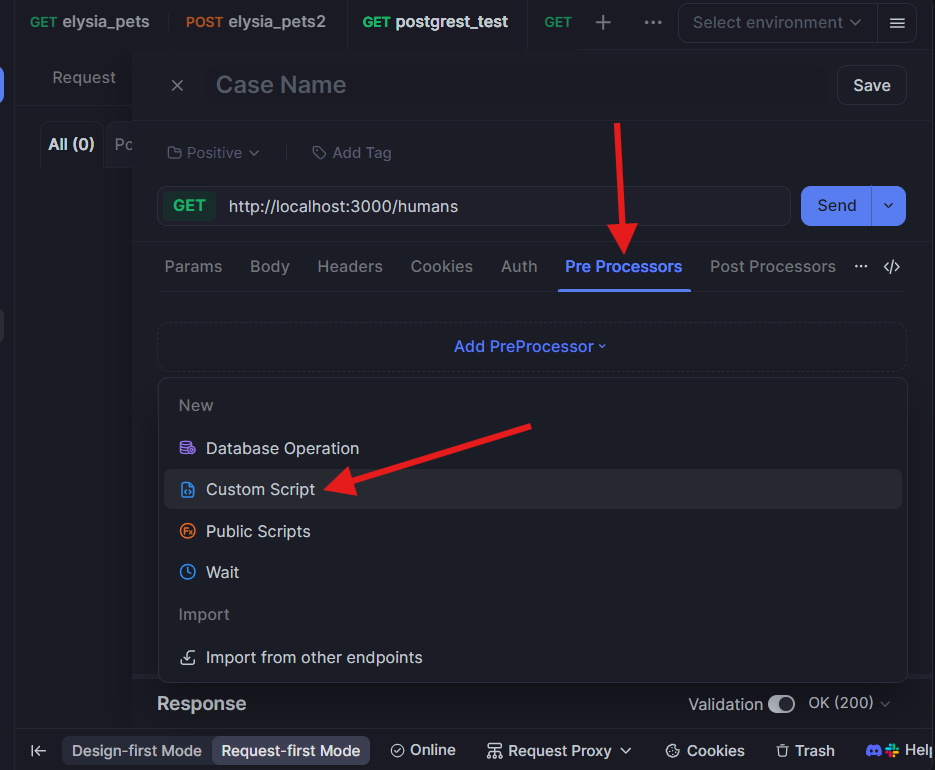Select the Wait clock icon
The width and height of the screenshot is (935, 770).
pyautogui.click(x=186, y=572)
